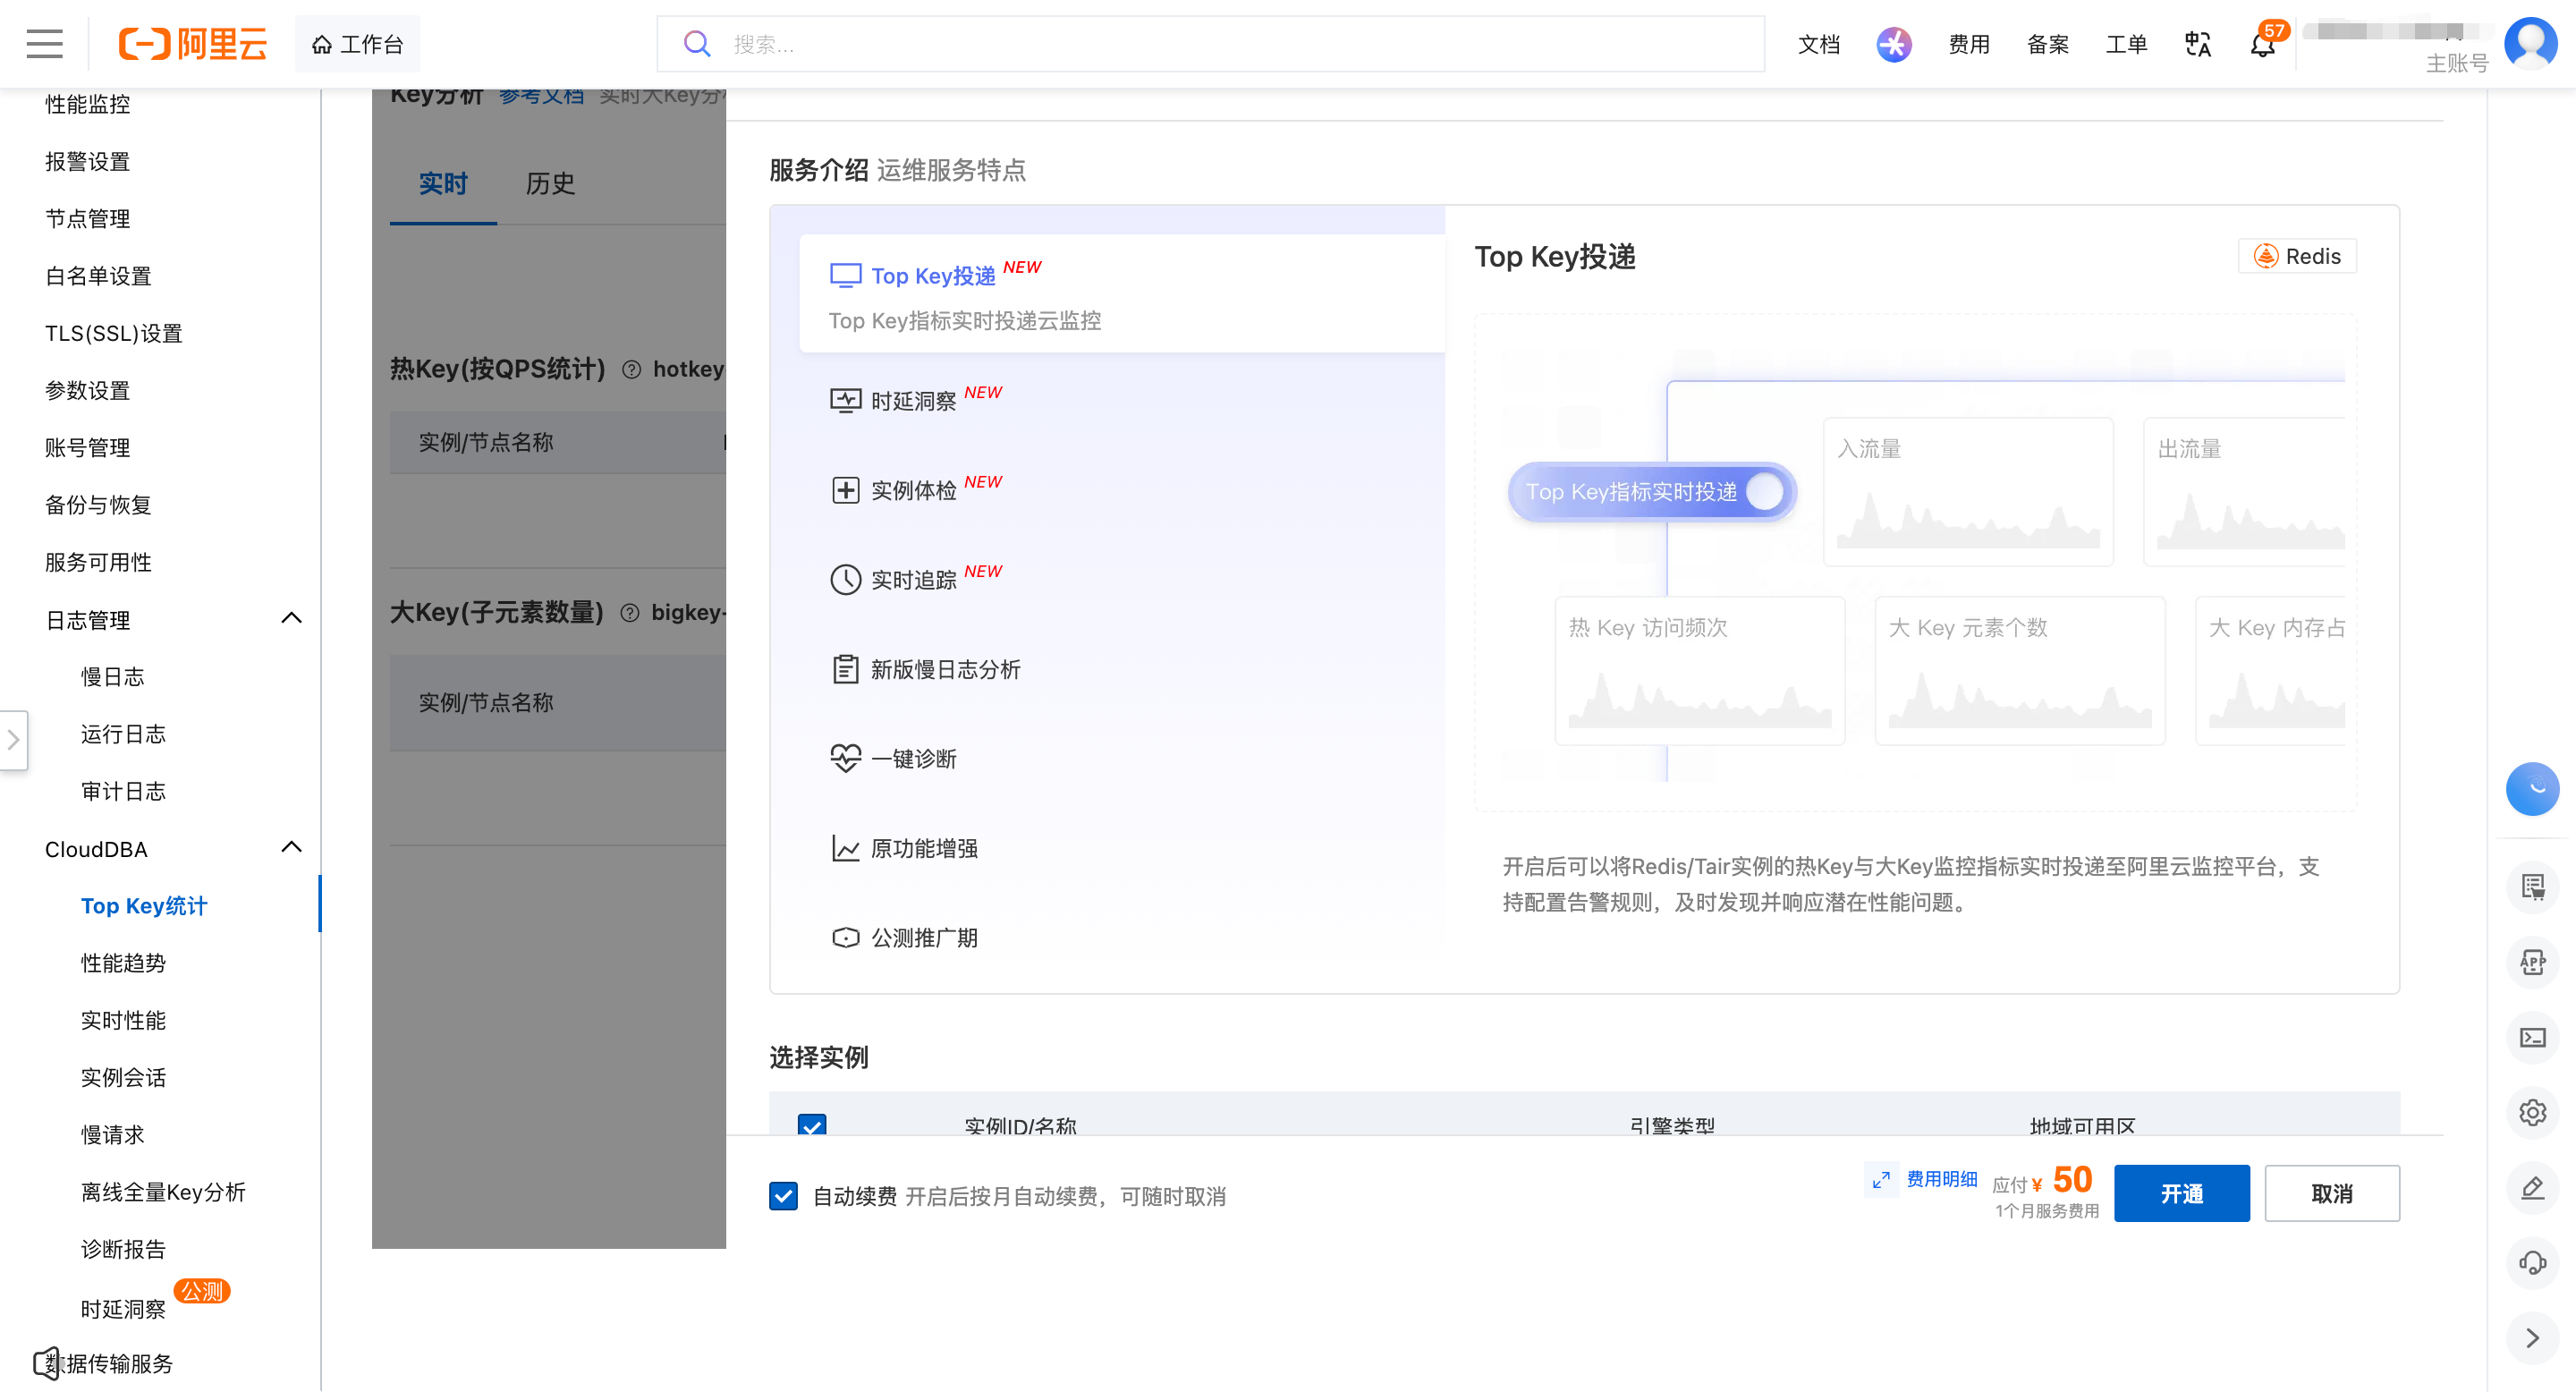
Task: Open 审计日志 under 日志管理
Action: pos(123,791)
